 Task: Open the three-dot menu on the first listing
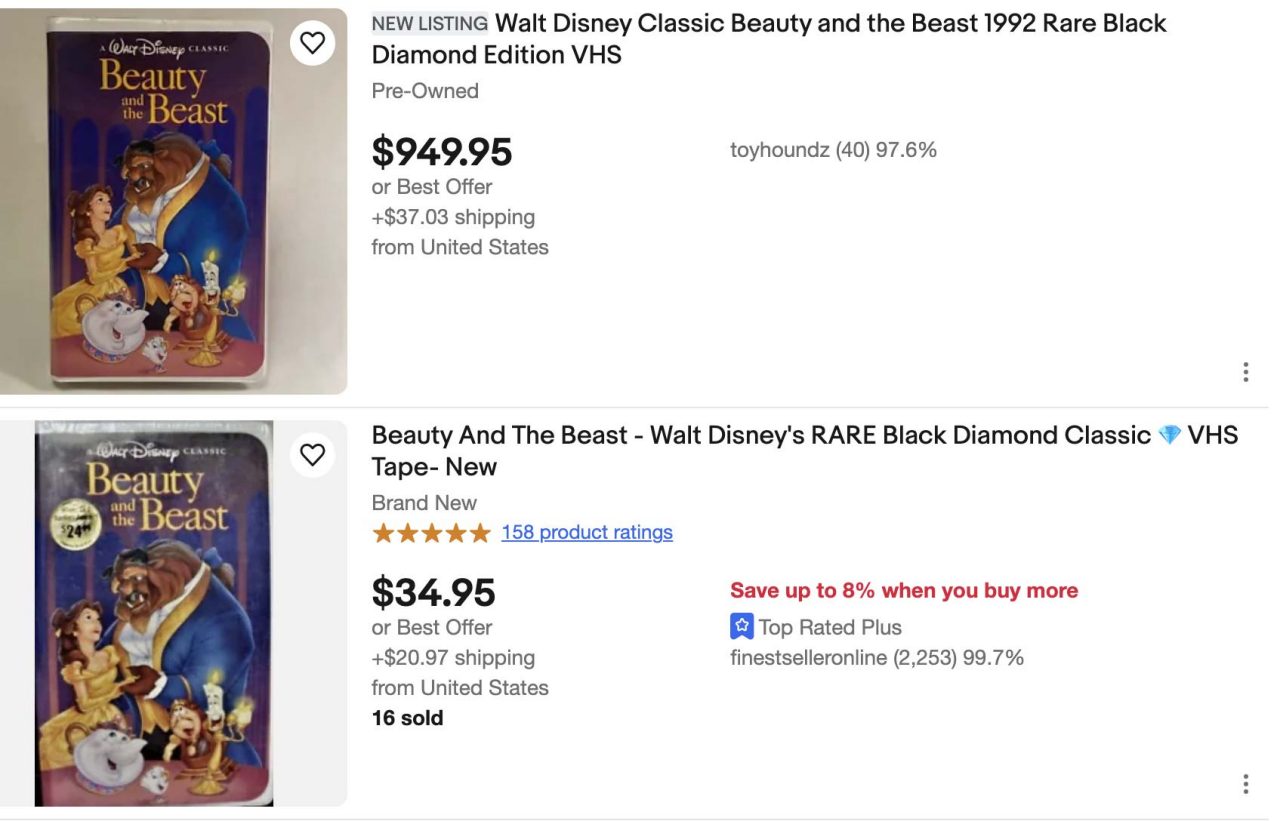click(x=1245, y=371)
